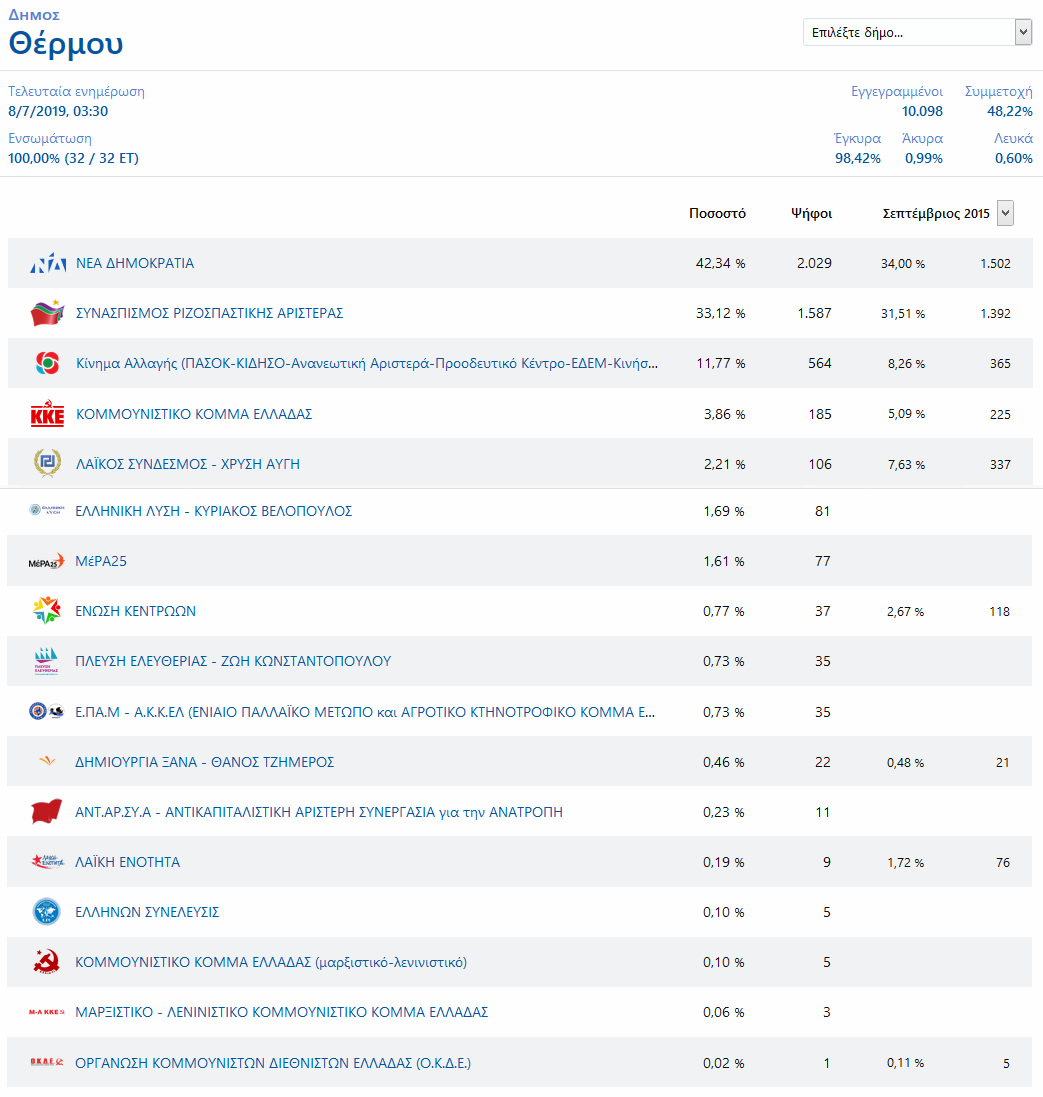Click the red KKE party logo
This screenshot has width=1043, height=1097.
pos(48,413)
